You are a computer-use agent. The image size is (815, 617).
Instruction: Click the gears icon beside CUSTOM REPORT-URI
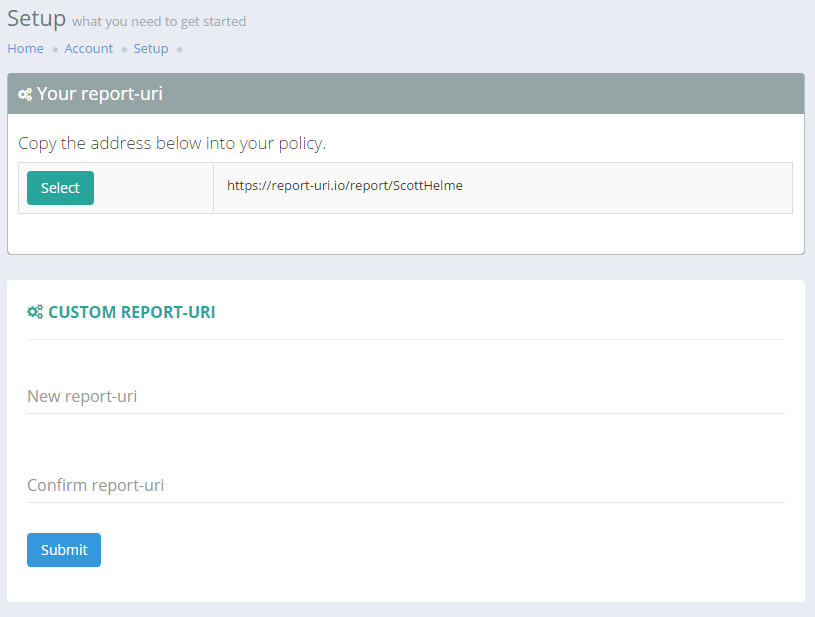coord(35,312)
